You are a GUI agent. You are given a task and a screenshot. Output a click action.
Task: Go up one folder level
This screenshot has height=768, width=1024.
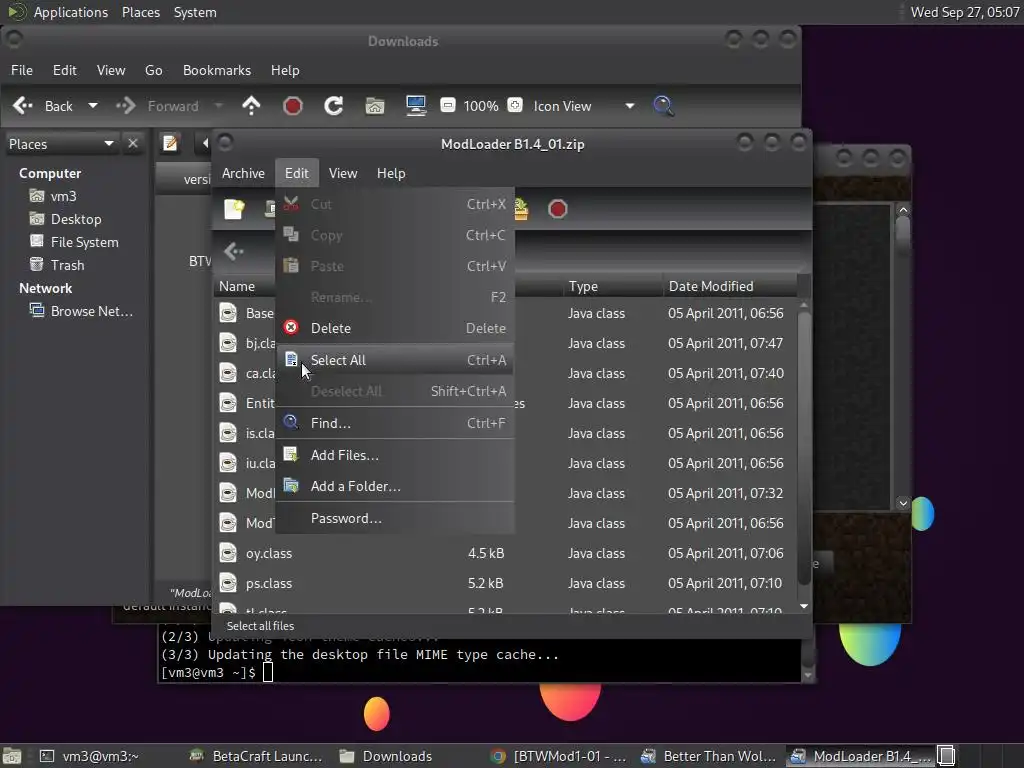click(251, 106)
